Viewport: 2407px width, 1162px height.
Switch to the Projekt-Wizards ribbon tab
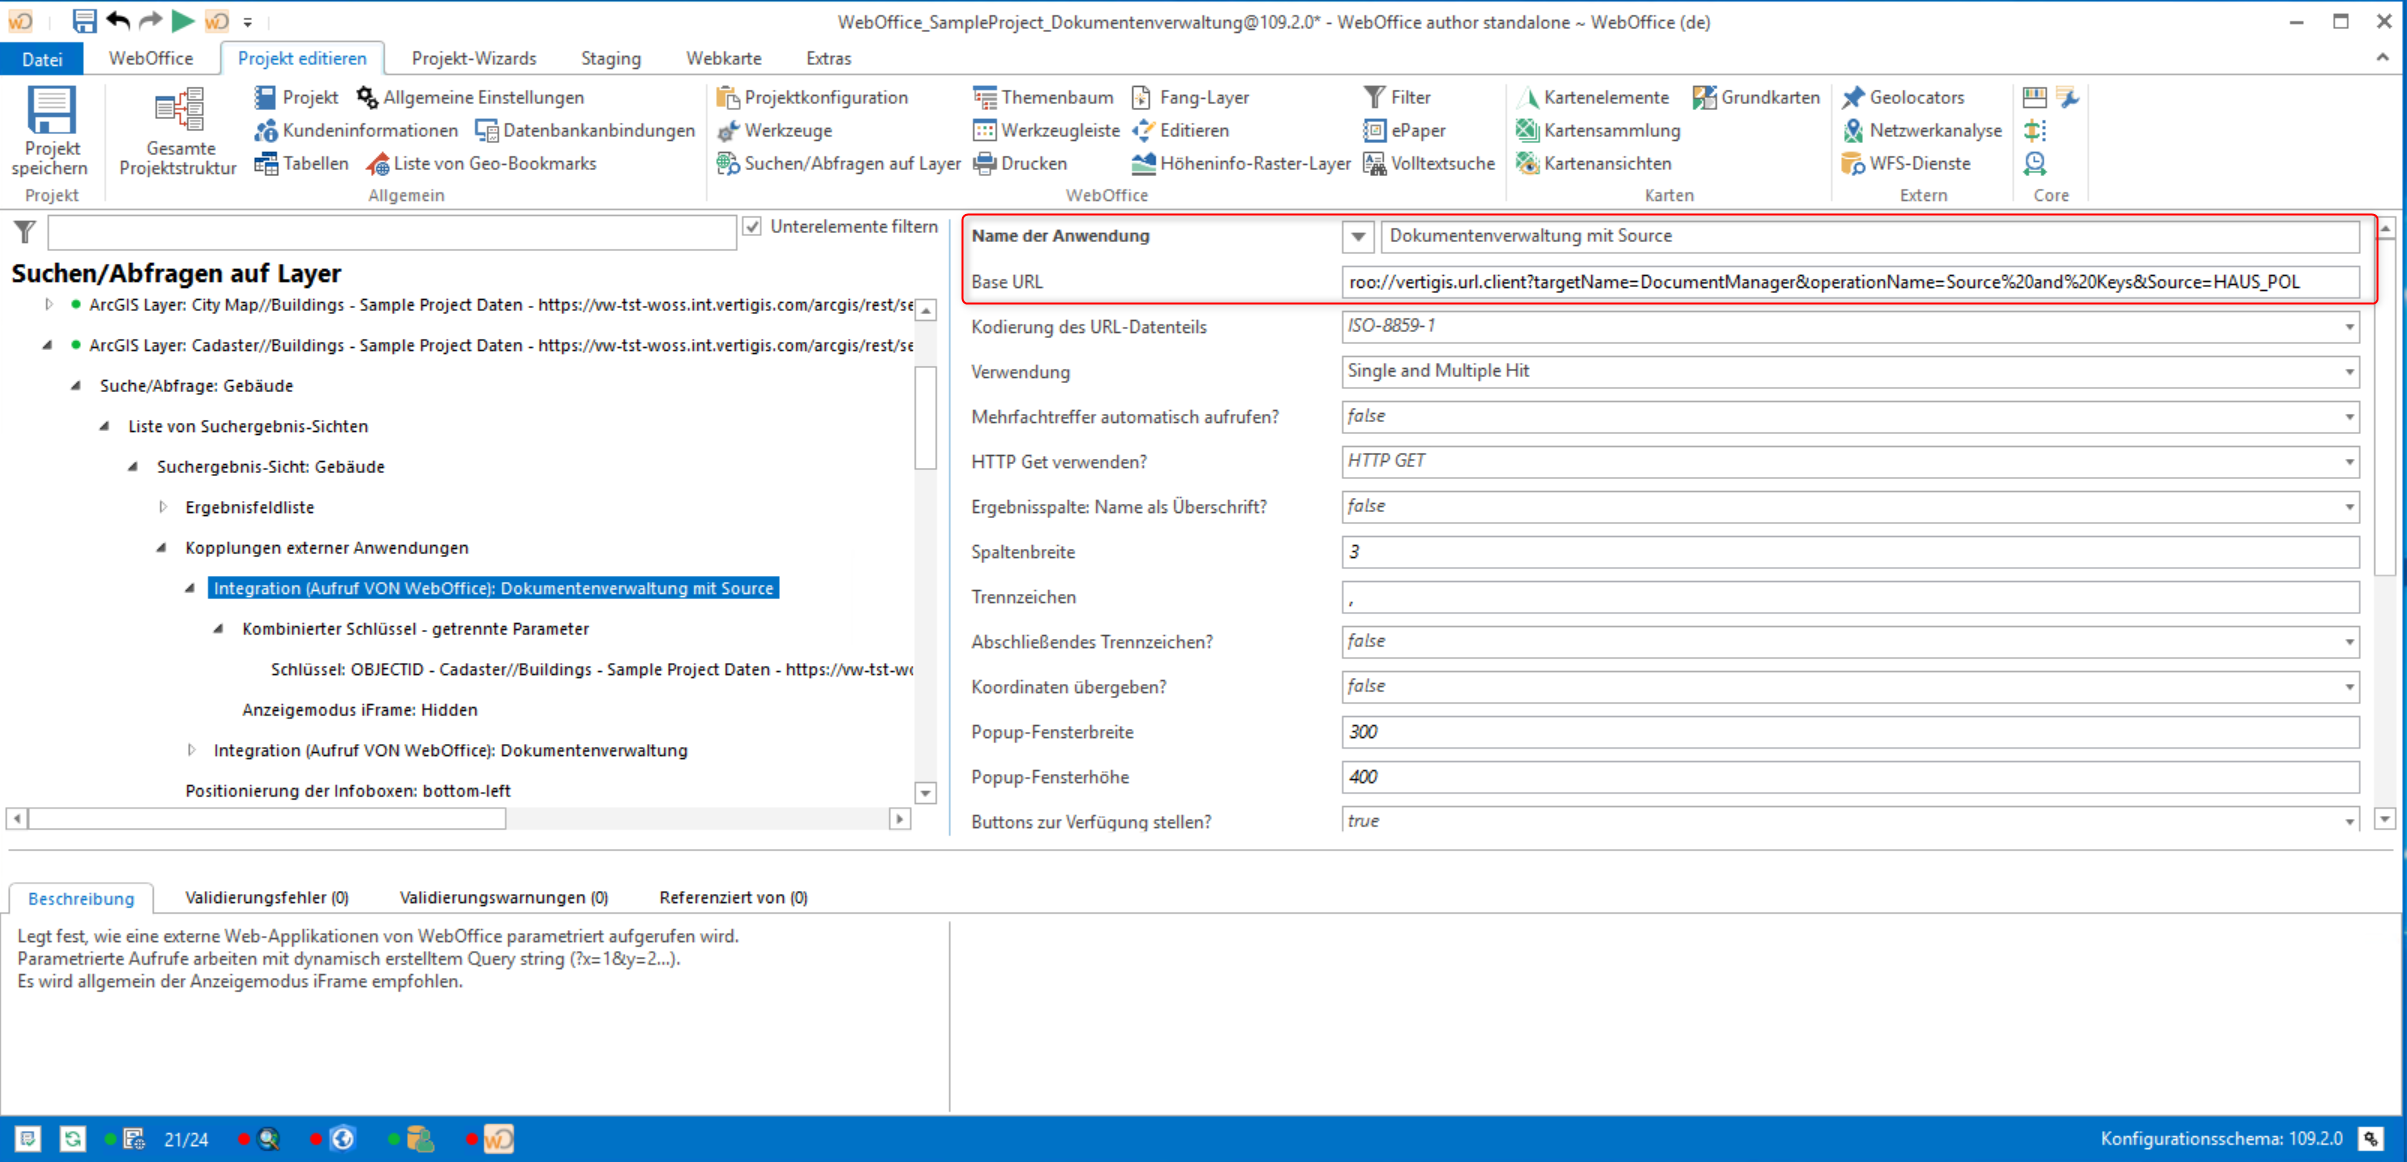pyautogui.click(x=474, y=58)
